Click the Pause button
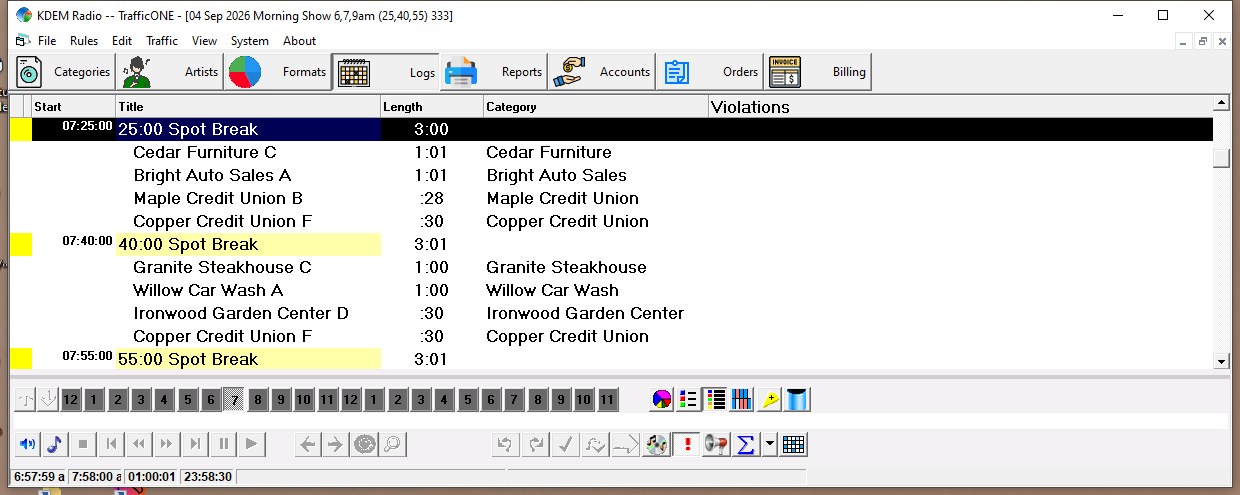 point(224,444)
